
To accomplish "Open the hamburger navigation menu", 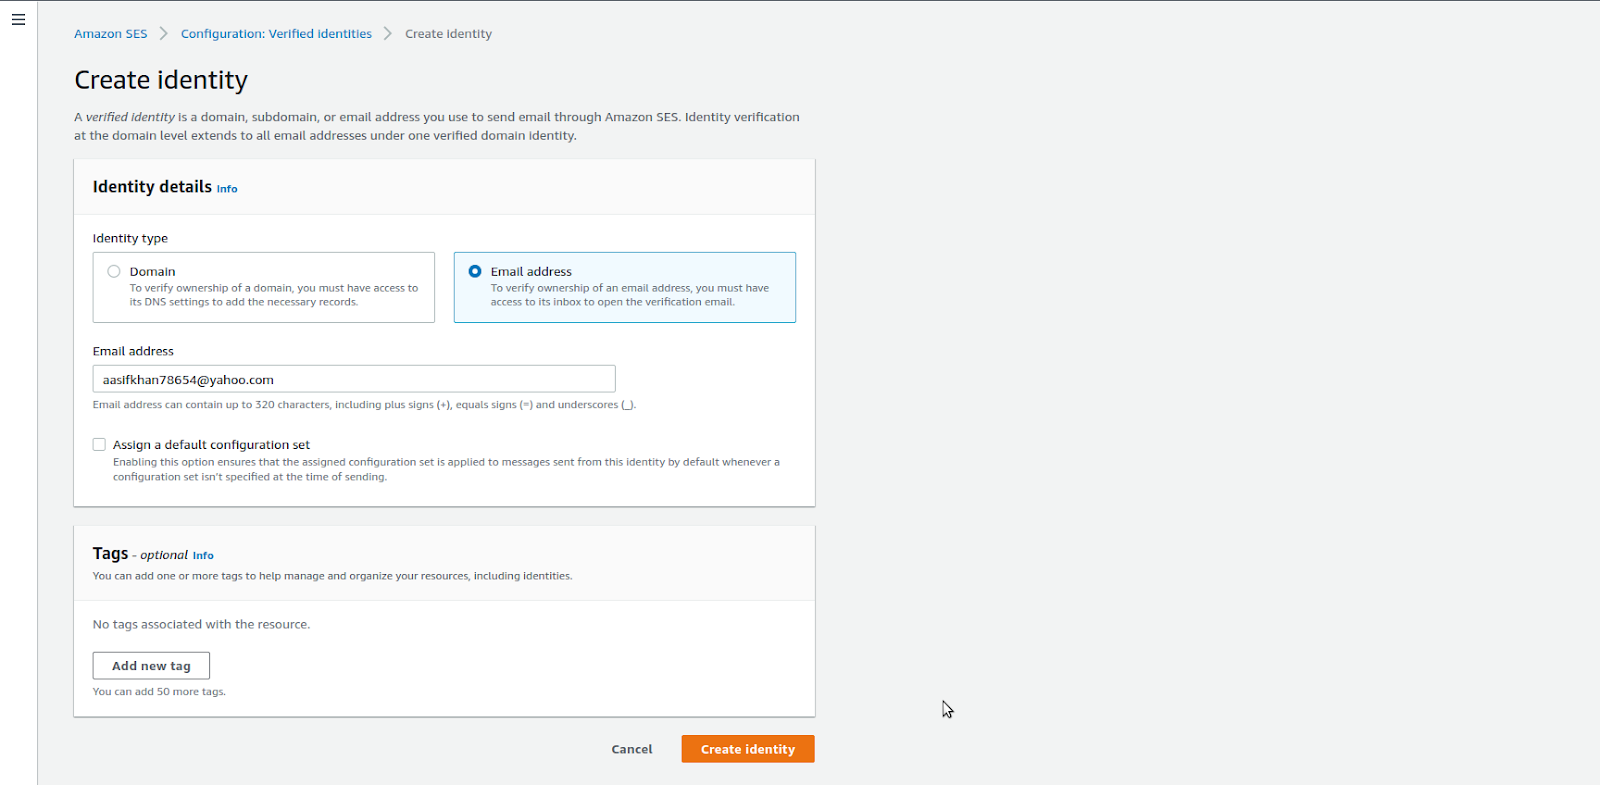I will pyautogui.click(x=18, y=20).
